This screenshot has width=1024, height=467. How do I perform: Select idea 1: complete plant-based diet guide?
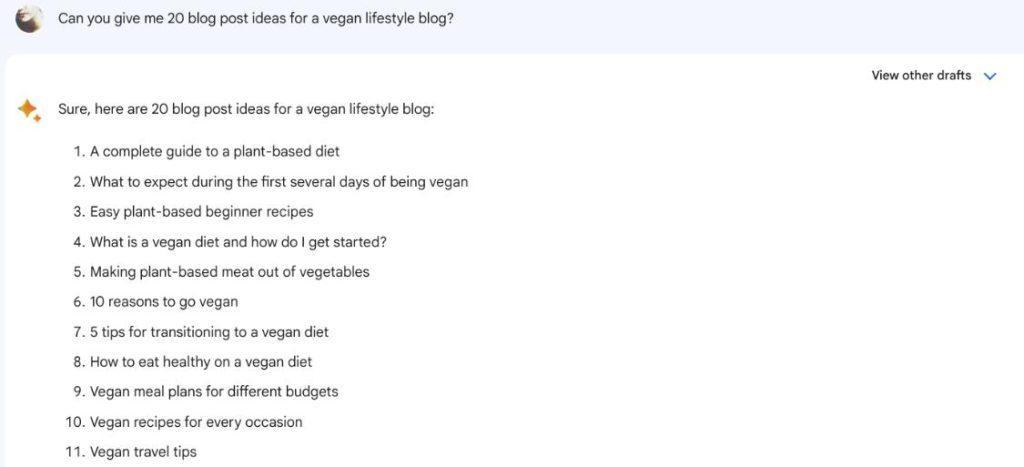coord(214,152)
